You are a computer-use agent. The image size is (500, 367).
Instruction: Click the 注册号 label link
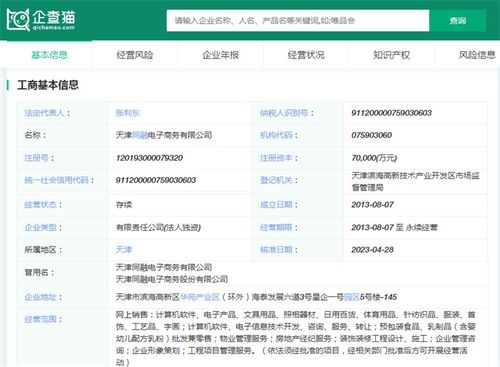[36, 158]
